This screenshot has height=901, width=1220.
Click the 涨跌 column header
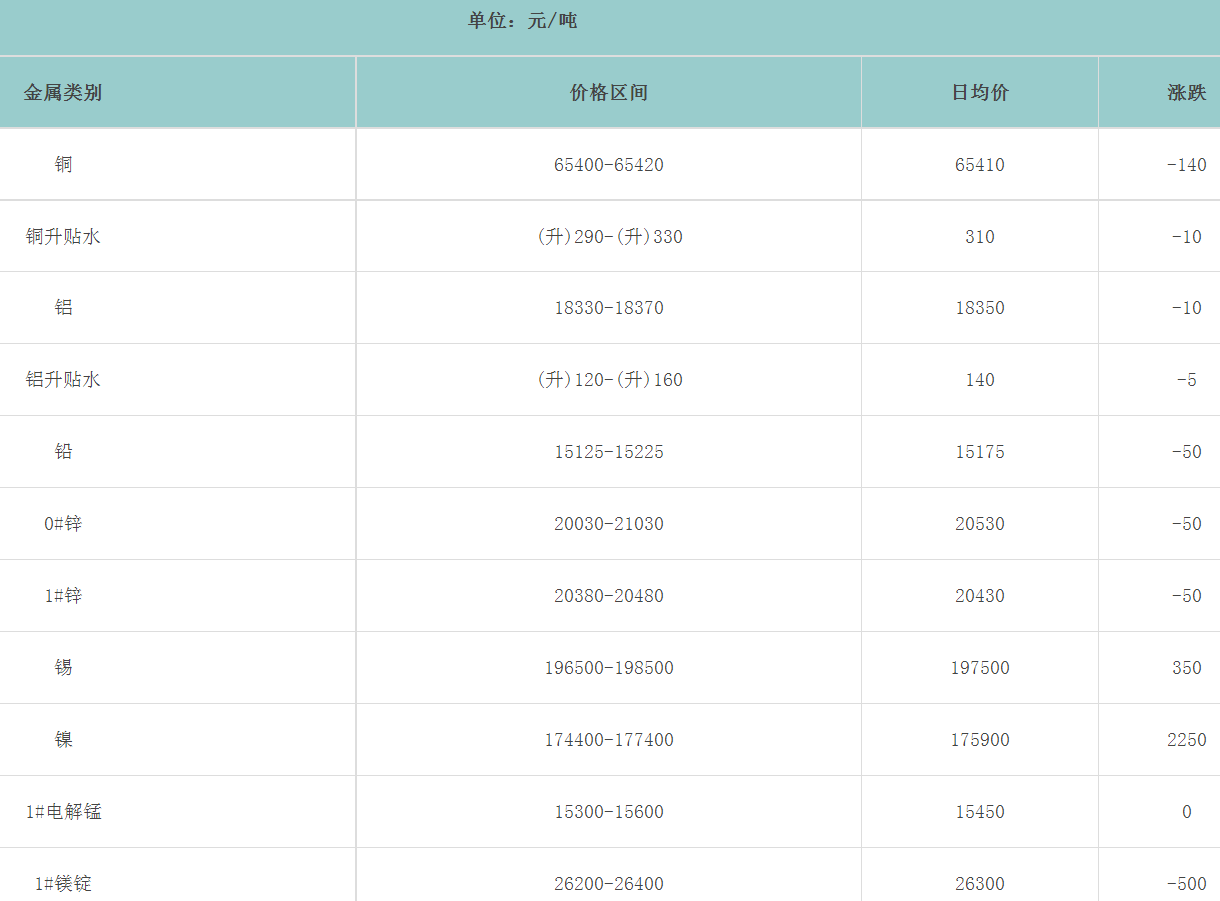point(1186,93)
